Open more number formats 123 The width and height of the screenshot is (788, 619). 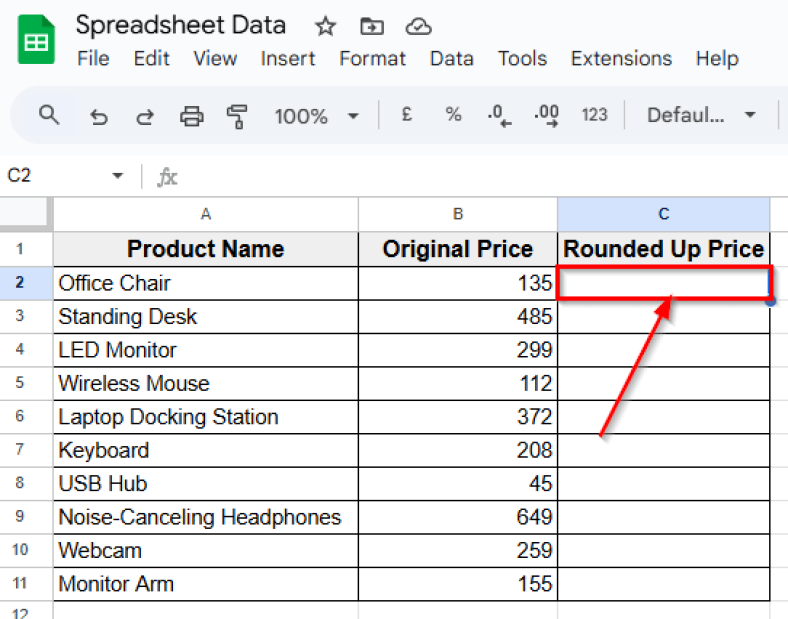click(x=595, y=115)
